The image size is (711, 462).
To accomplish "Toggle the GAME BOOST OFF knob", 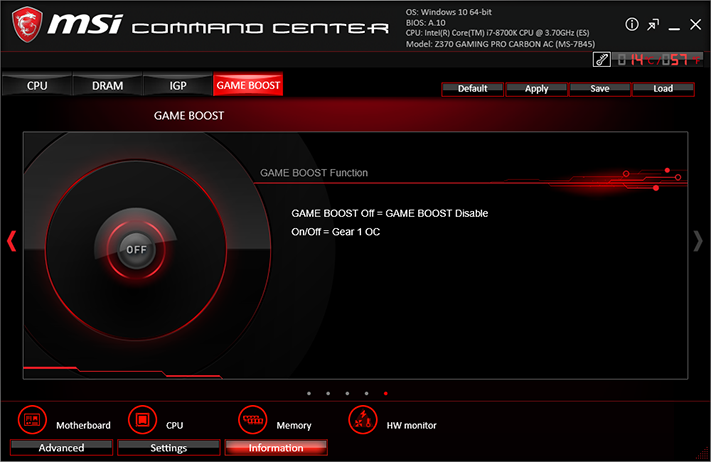I will [136, 250].
